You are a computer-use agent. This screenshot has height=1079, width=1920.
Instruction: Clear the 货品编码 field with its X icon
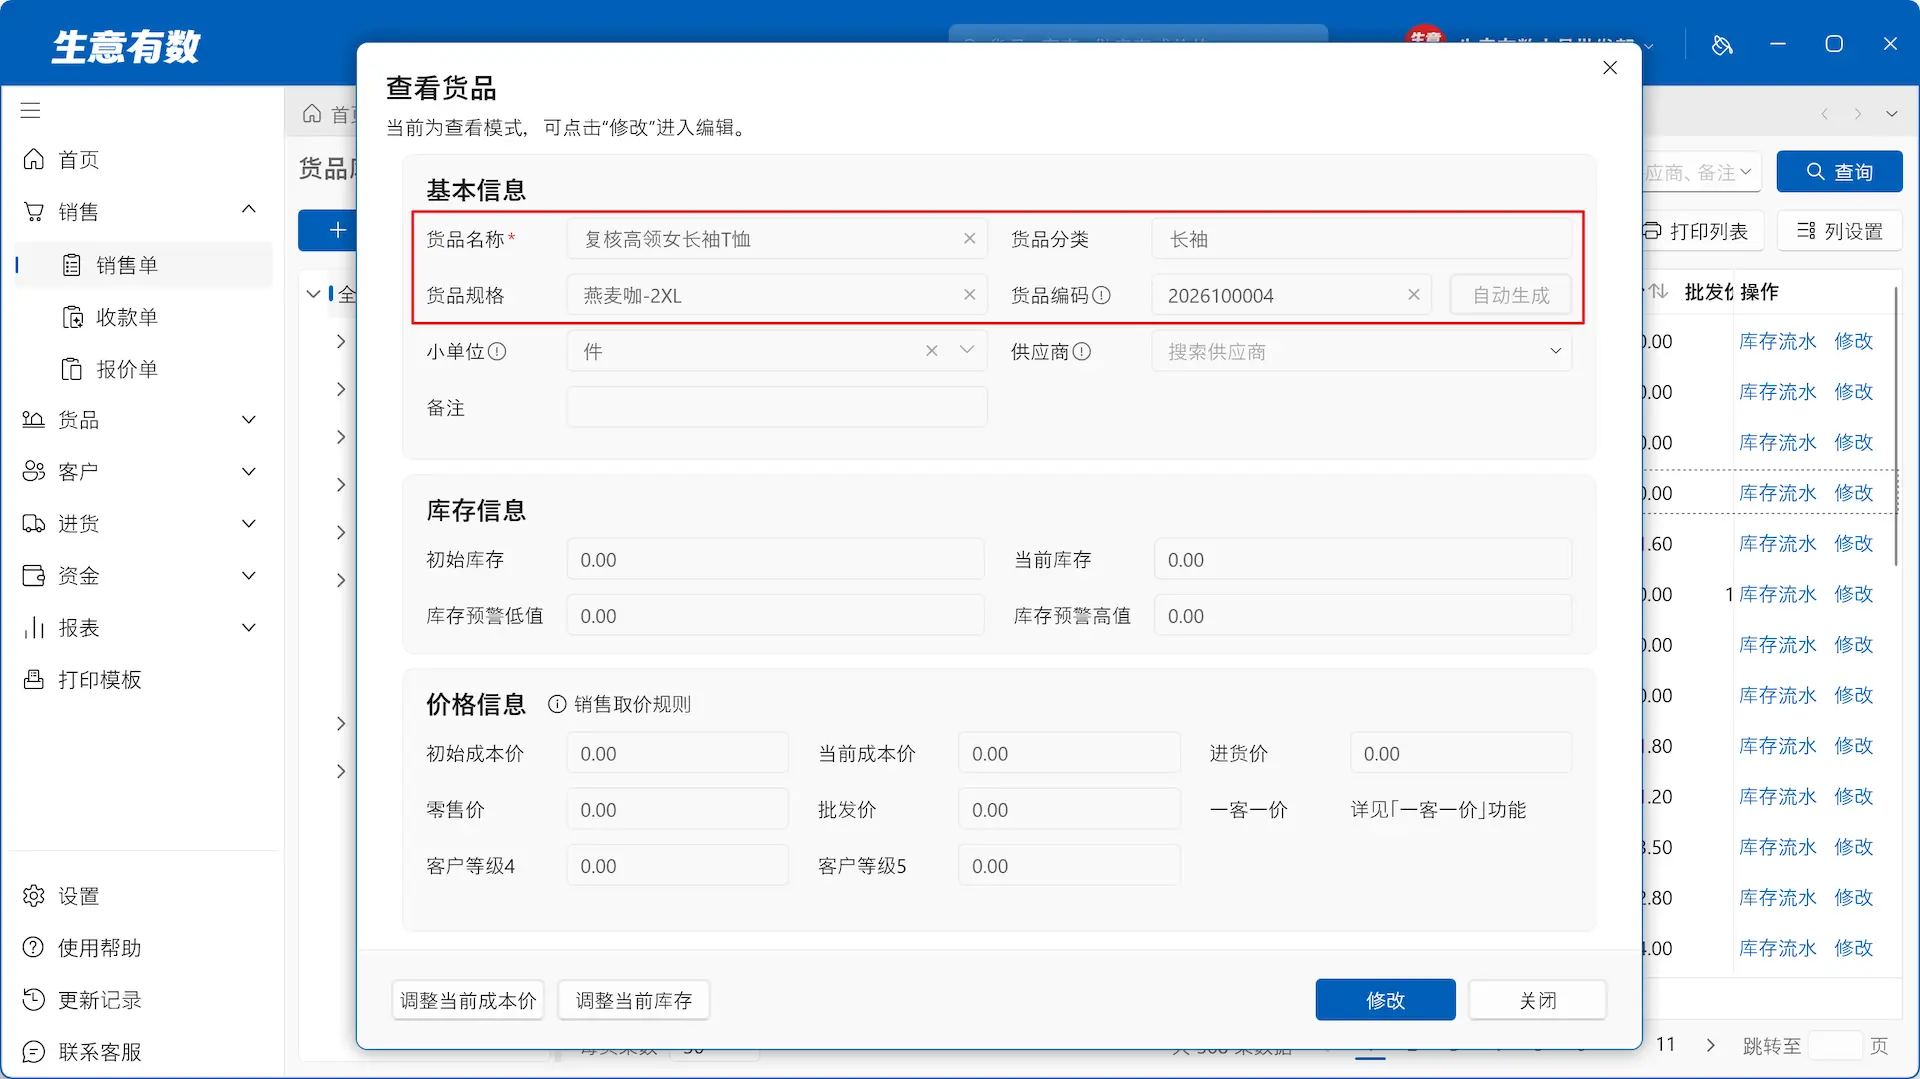coord(1414,295)
